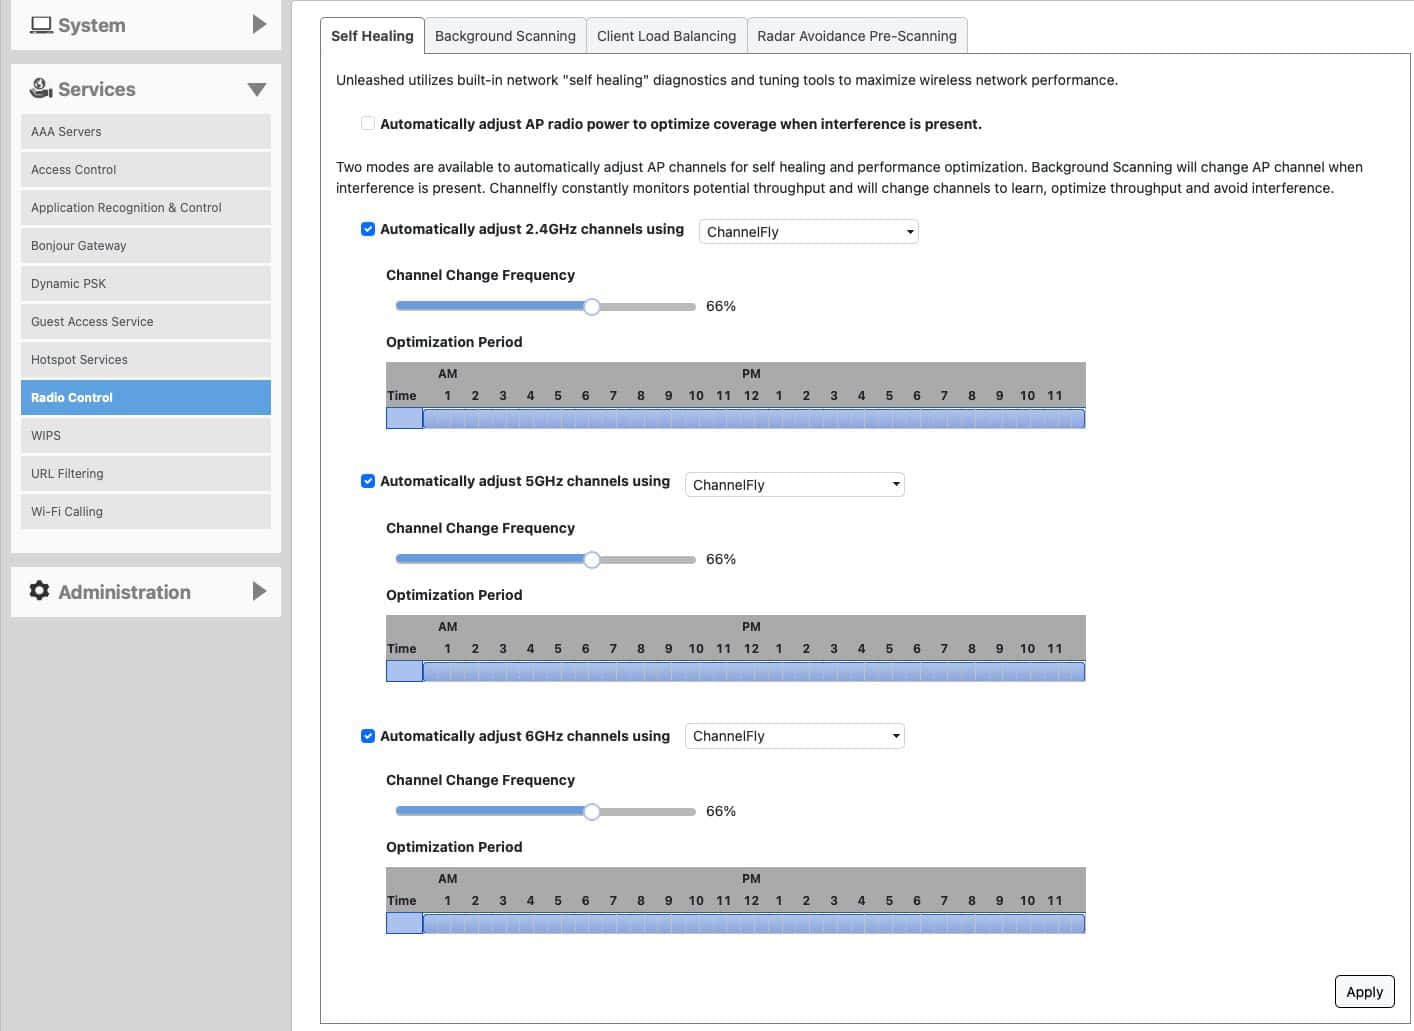Open the 2.4GHz ChannelFly dropdown
Screen dimensions: 1414x1031
pyautogui.click(x=808, y=231)
